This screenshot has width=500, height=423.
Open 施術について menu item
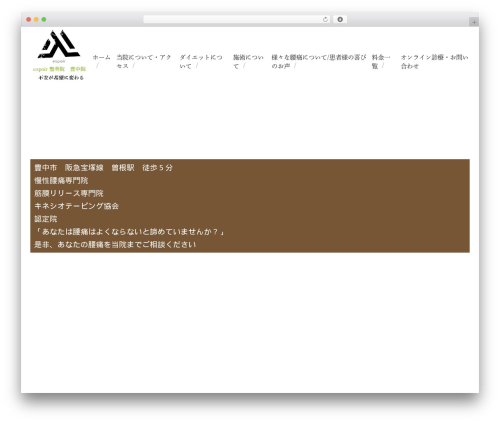[248, 62]
